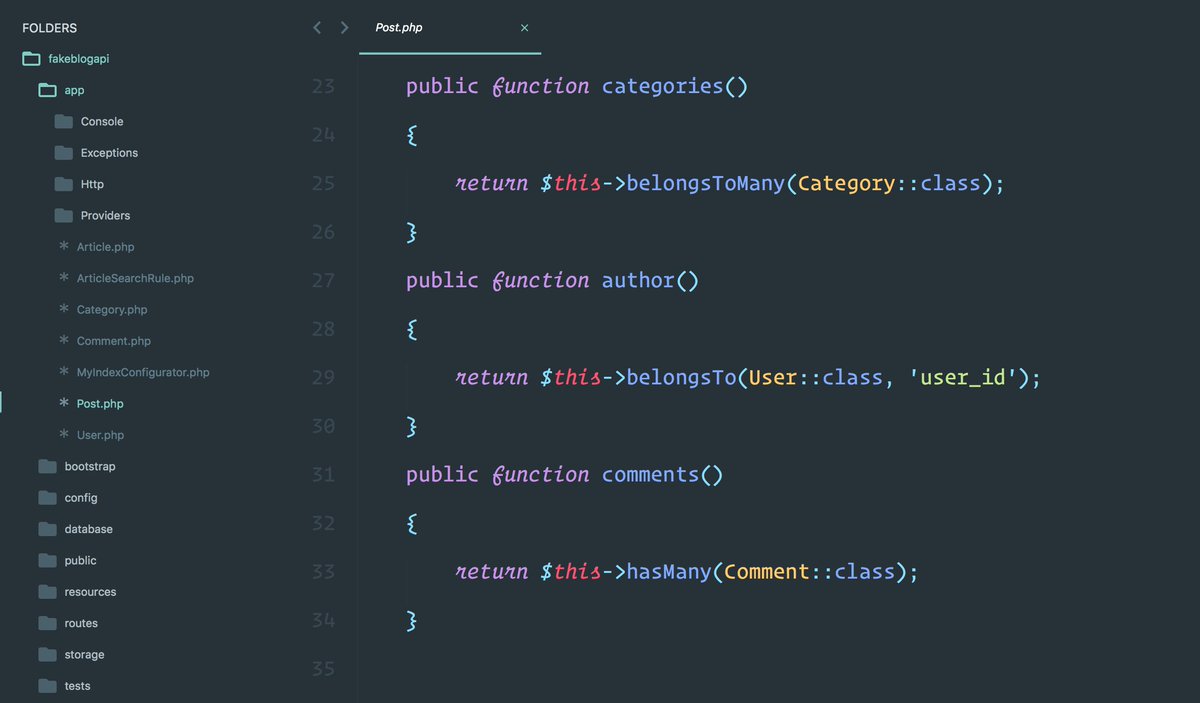The image size is (1200, 703).
Task: Place cursor on author function name
Action: (x=638, y=280)
